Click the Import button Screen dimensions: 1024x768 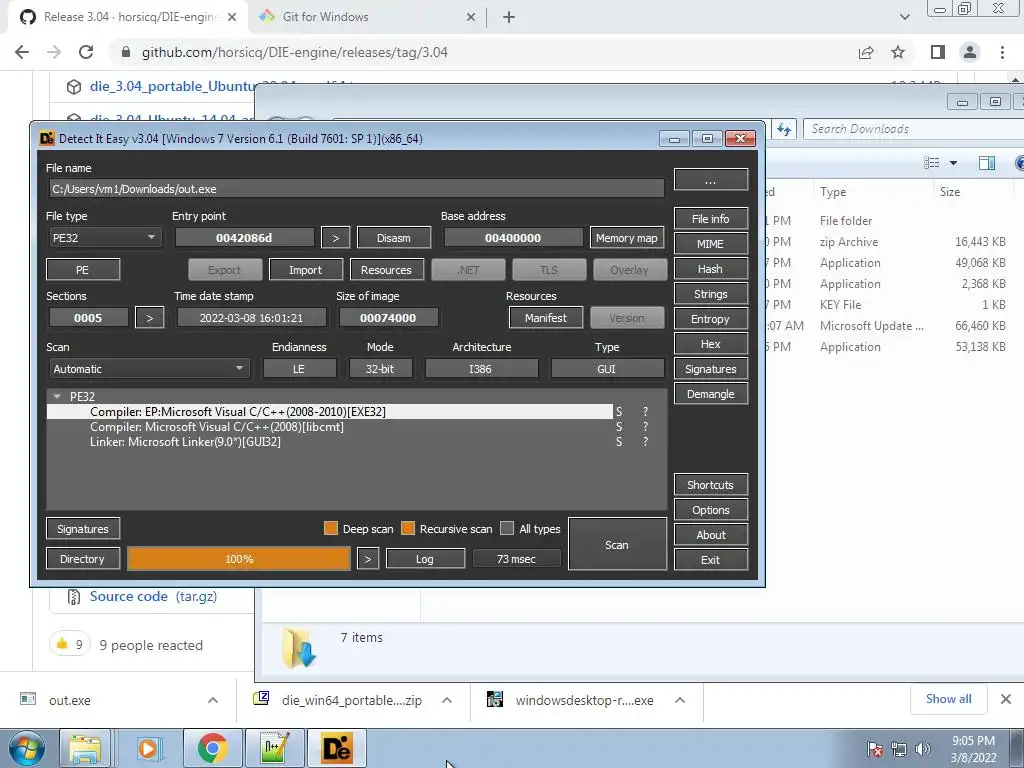tap(305, 270)
